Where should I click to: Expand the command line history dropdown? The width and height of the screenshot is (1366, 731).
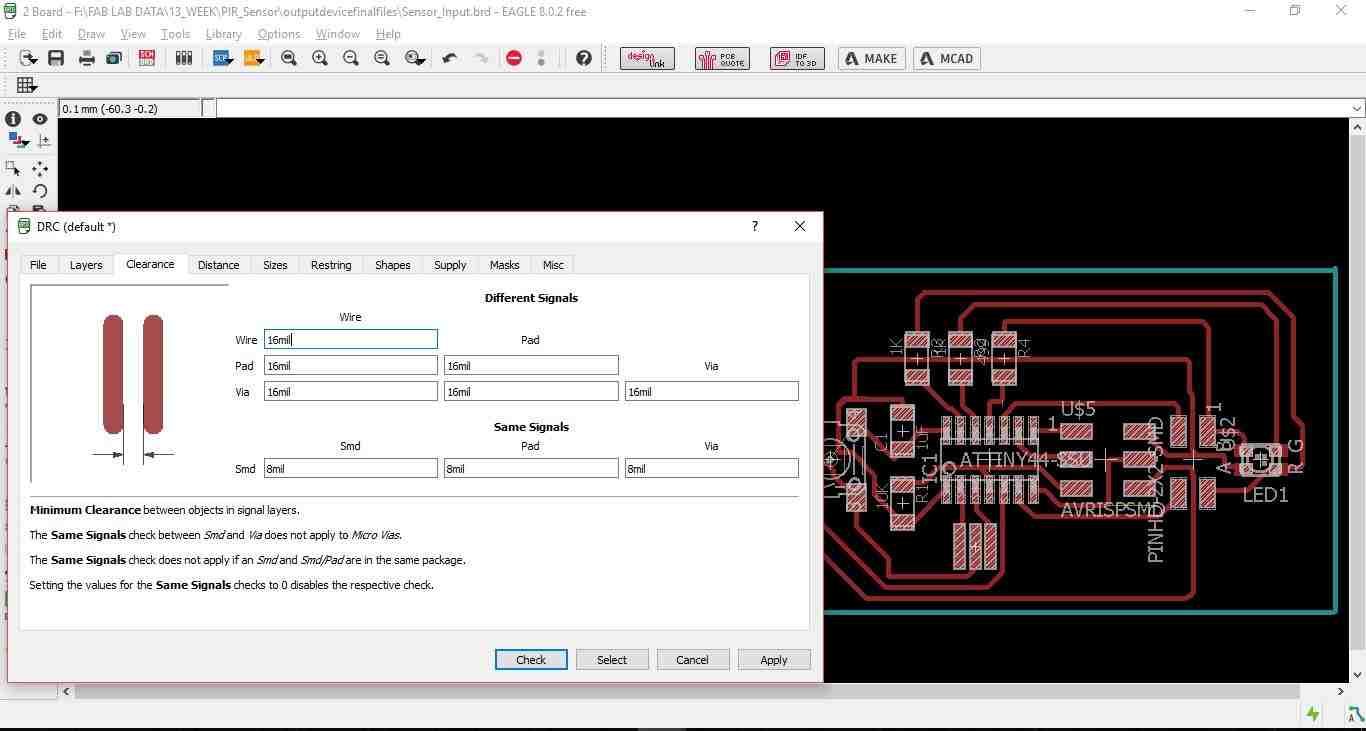click(1357, 108)
